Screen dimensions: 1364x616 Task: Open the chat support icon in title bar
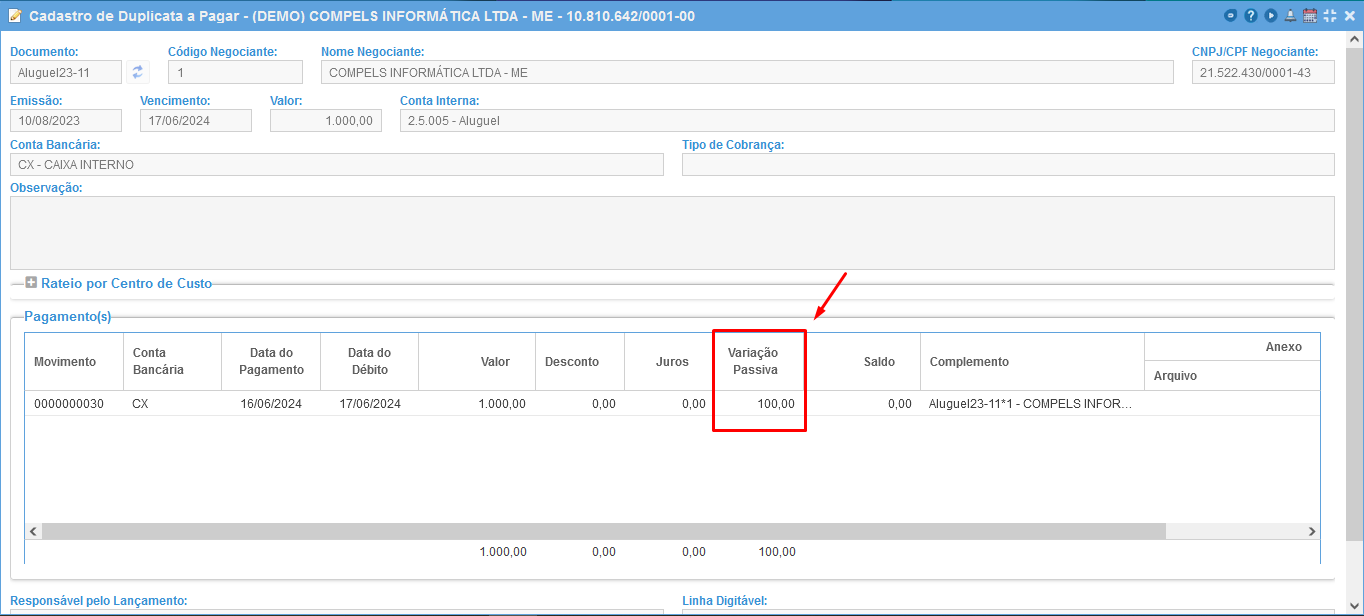pos(1231,16)
